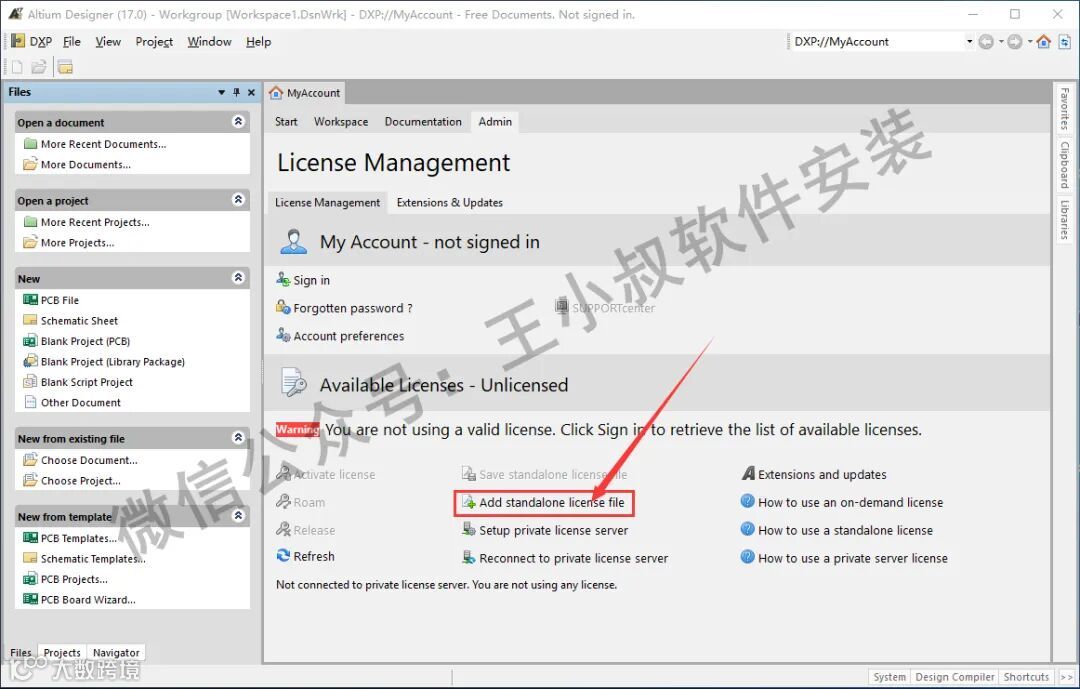The height and width of the screenshot is (689, 1080).
Task: Click the Shortcuts status bar button
Action: click(1026, 677)
